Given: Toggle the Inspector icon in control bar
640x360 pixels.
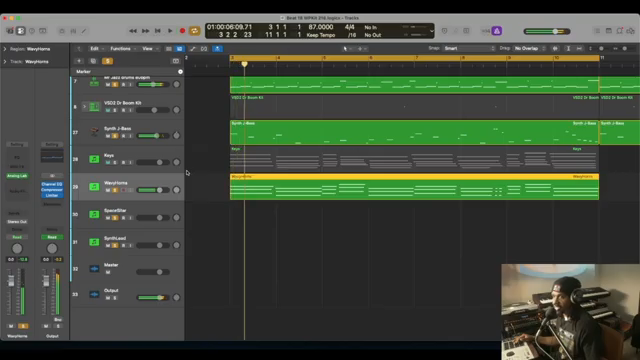Looking at the screenshot, I should (20, 31).
